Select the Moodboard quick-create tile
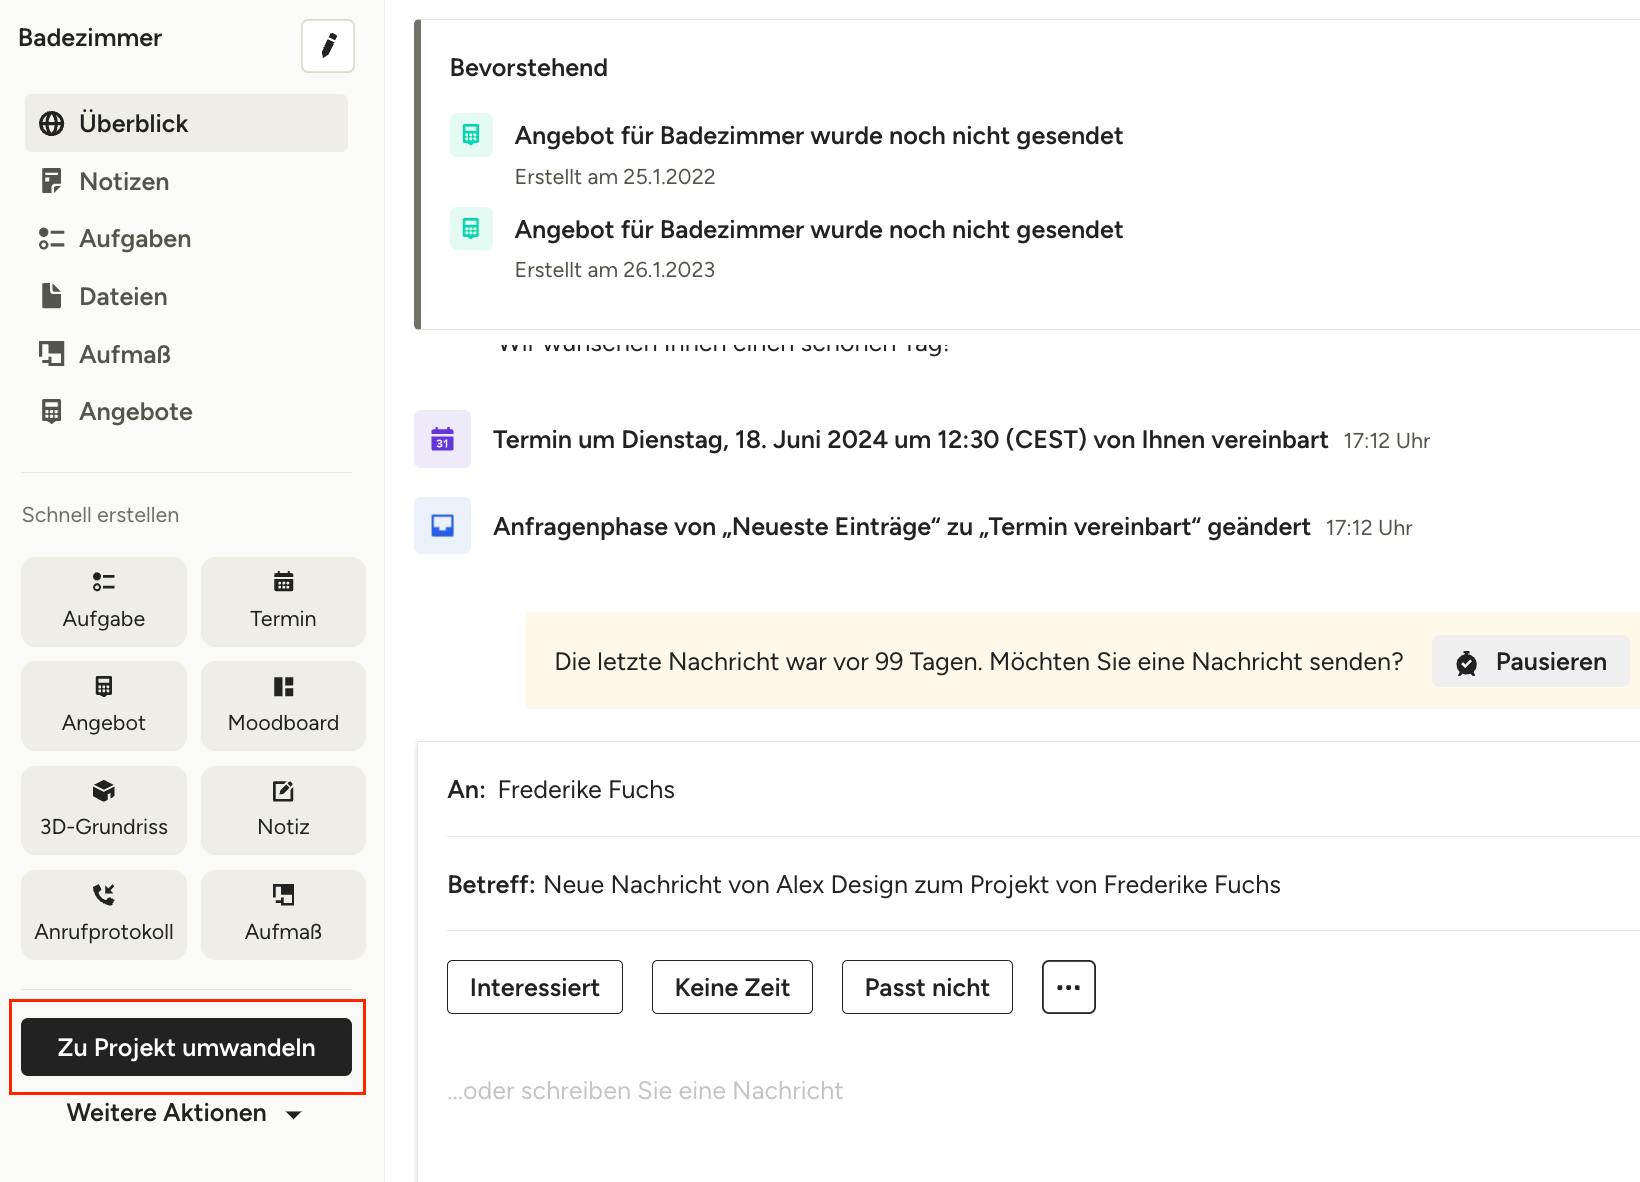Image resolution: width=1640 pixels, height=1182 pixels. (283, 706)
